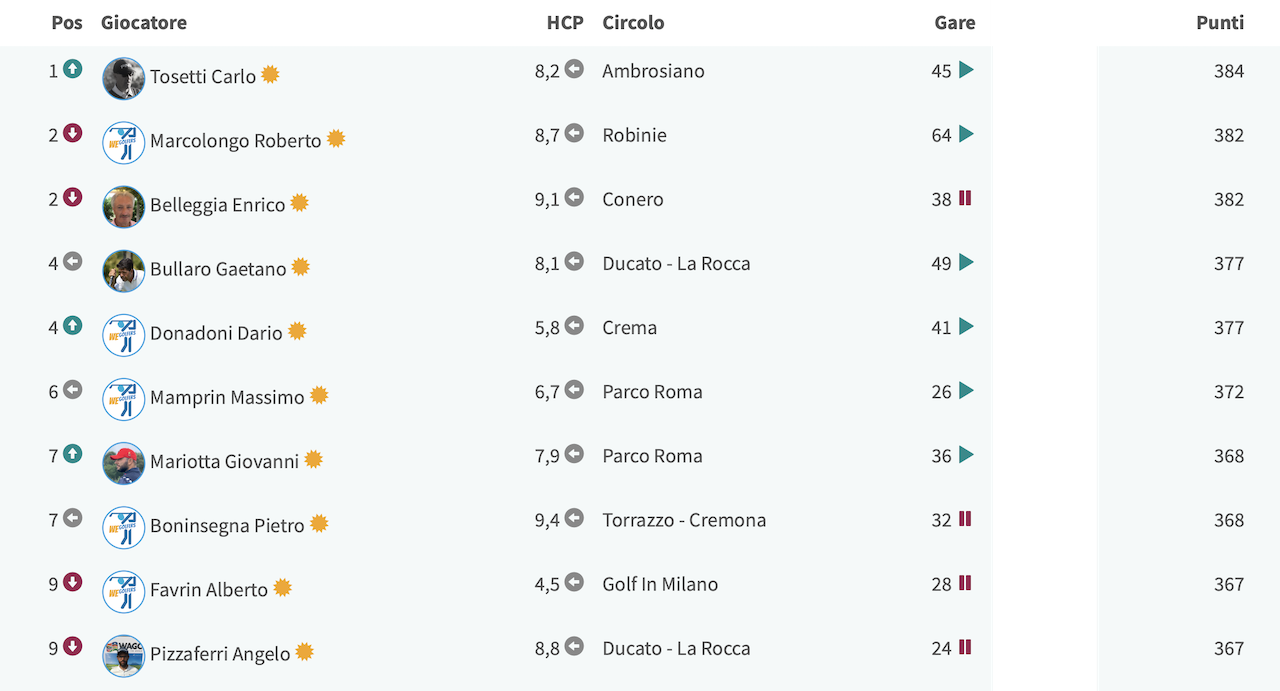Click the pause icon beside Boninsegna's 32 gare
Viewport: 1280px width, 691px height.
point(965,518)
